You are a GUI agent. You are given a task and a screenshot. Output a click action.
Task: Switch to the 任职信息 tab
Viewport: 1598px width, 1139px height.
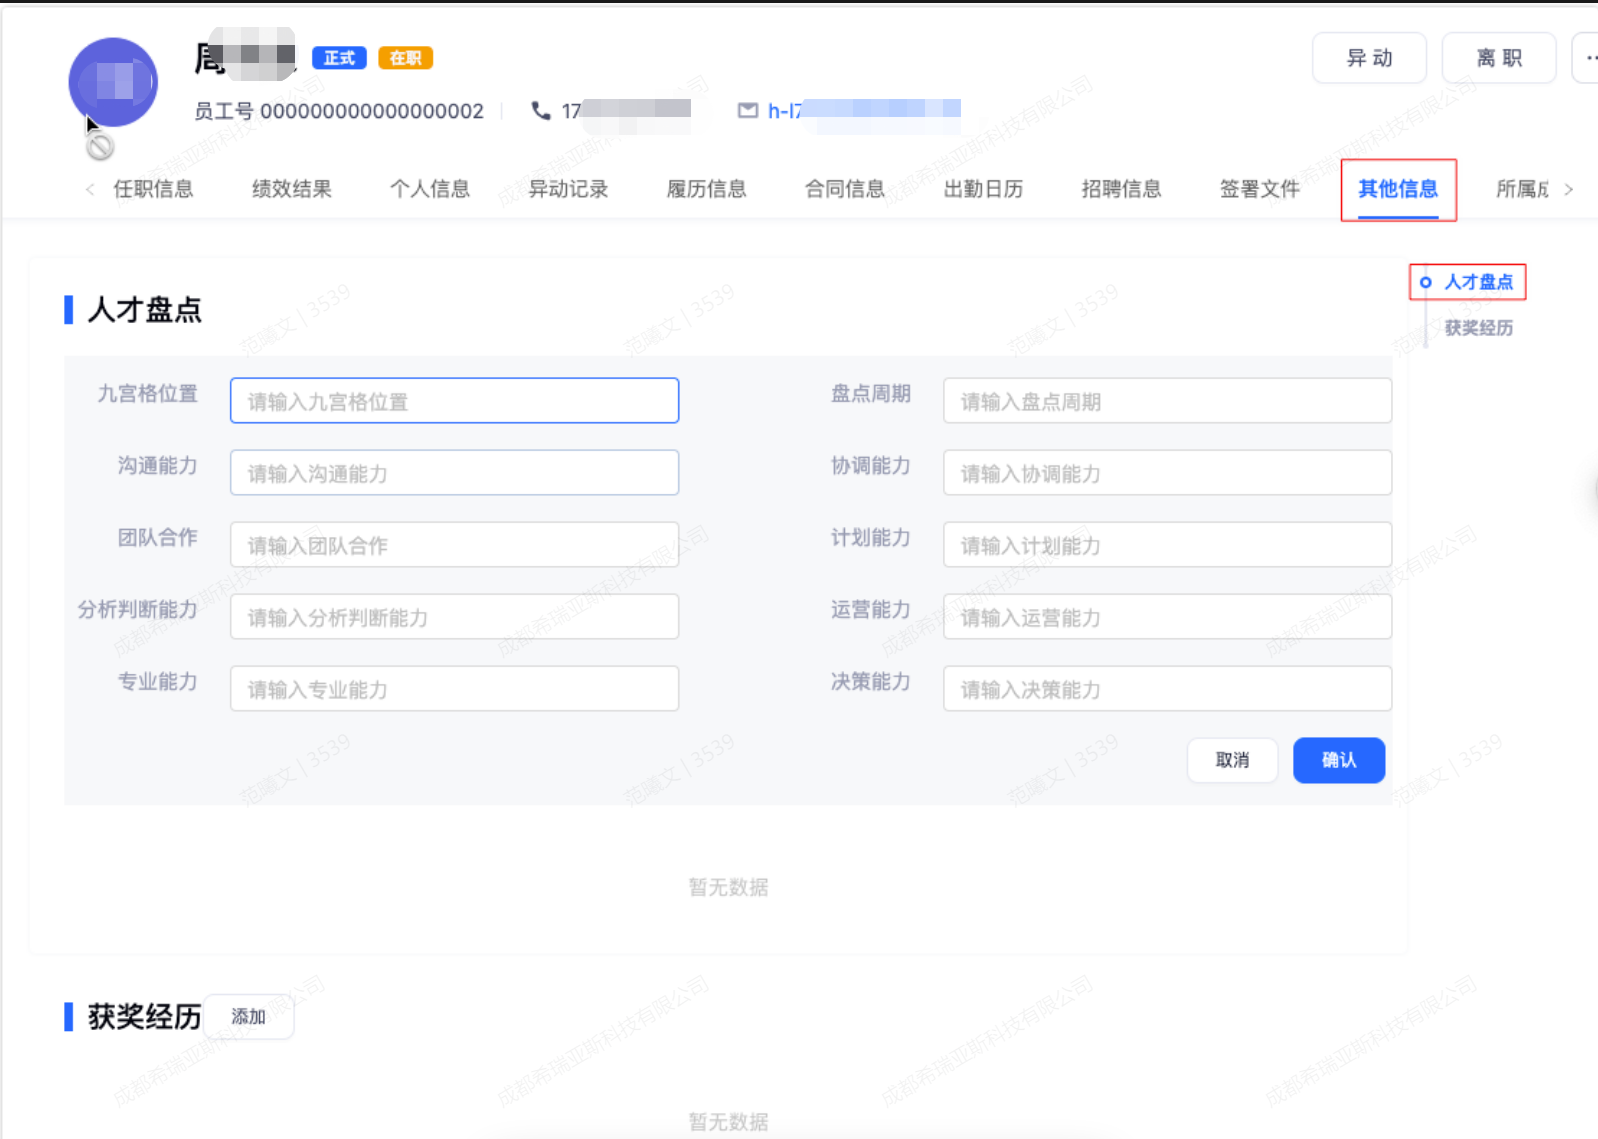(153, 189)
